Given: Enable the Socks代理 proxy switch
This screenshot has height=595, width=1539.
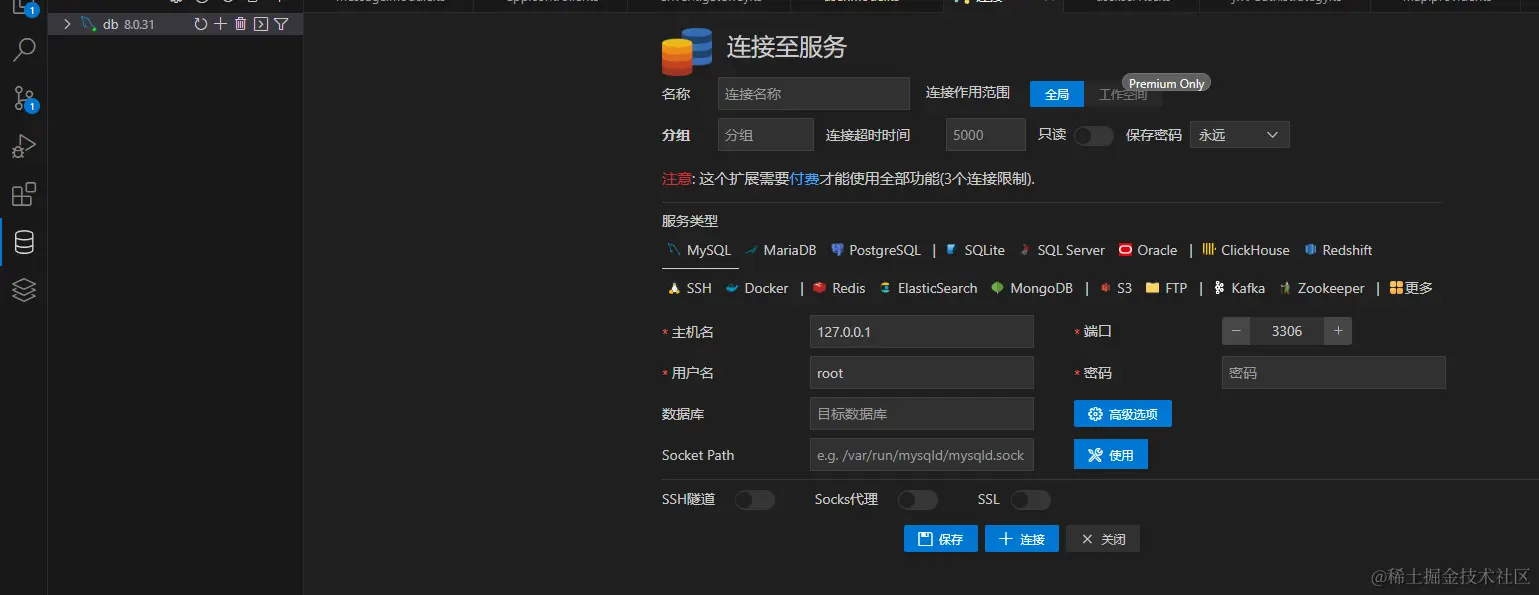Looking at the screenshot, I should pos(918,500).
